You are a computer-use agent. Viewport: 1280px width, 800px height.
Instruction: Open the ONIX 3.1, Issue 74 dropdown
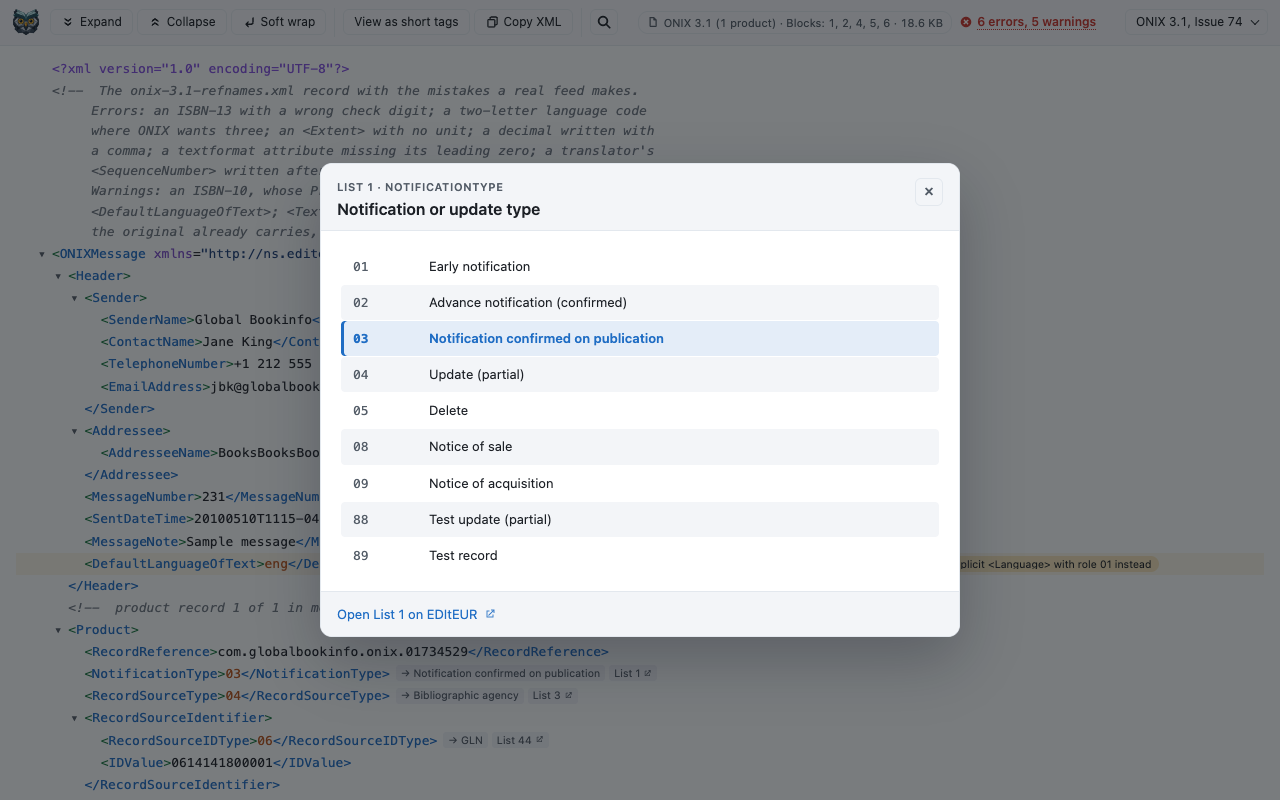pos(1196,22)
